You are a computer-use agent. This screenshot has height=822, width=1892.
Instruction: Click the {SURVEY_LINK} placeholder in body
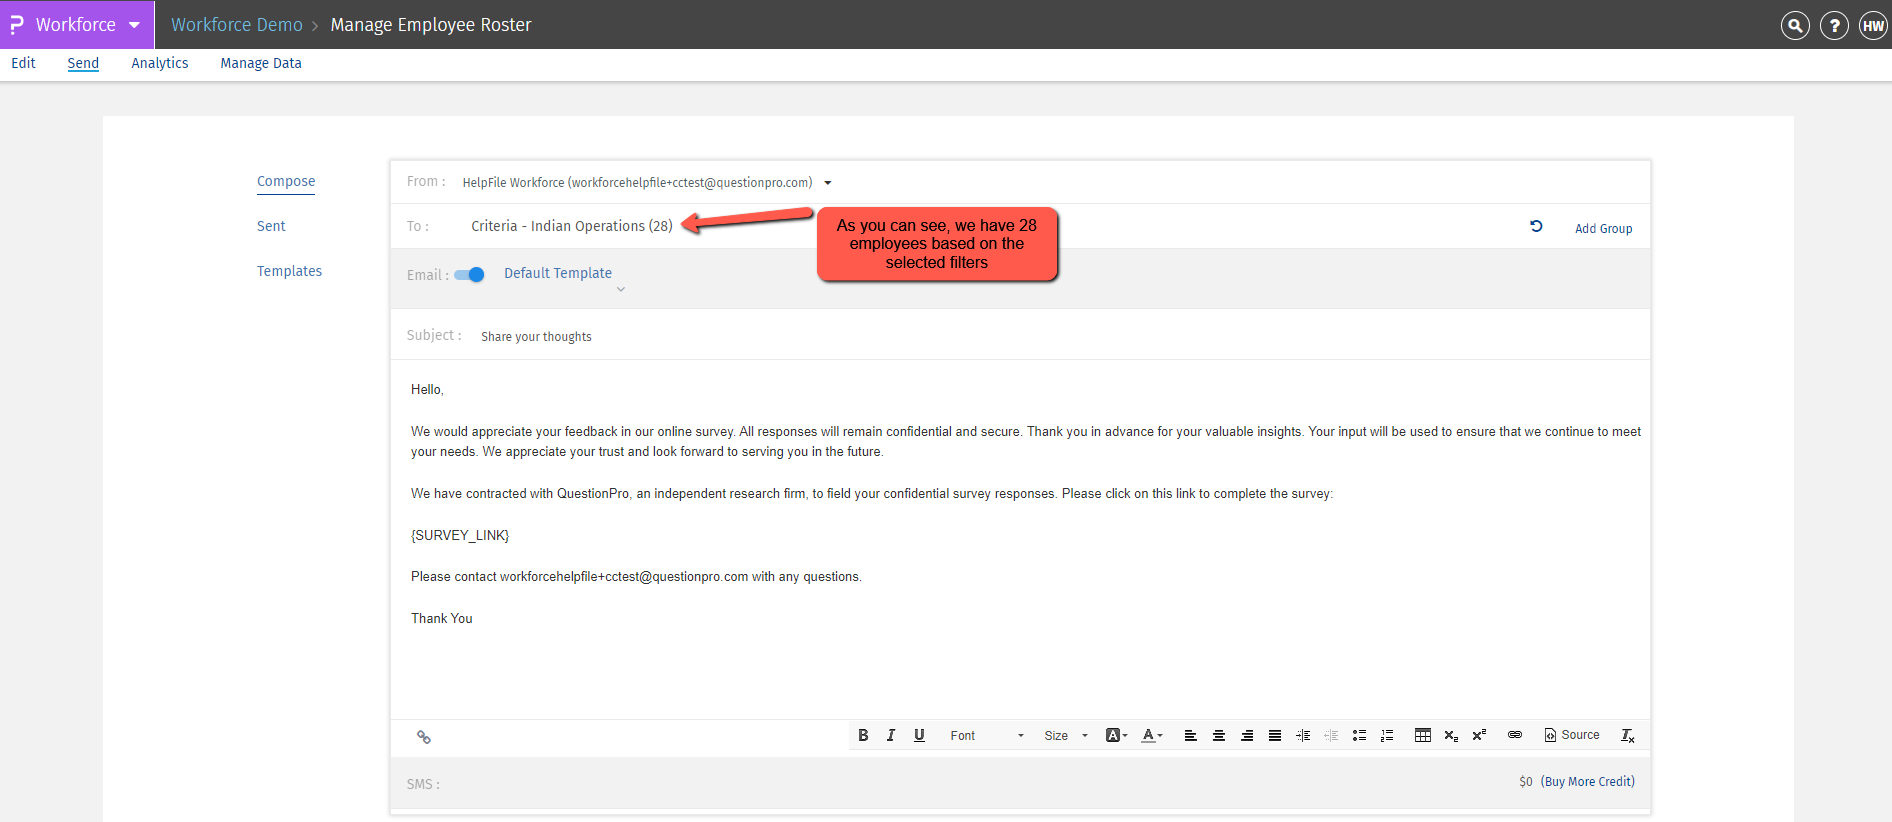(460, 535)
